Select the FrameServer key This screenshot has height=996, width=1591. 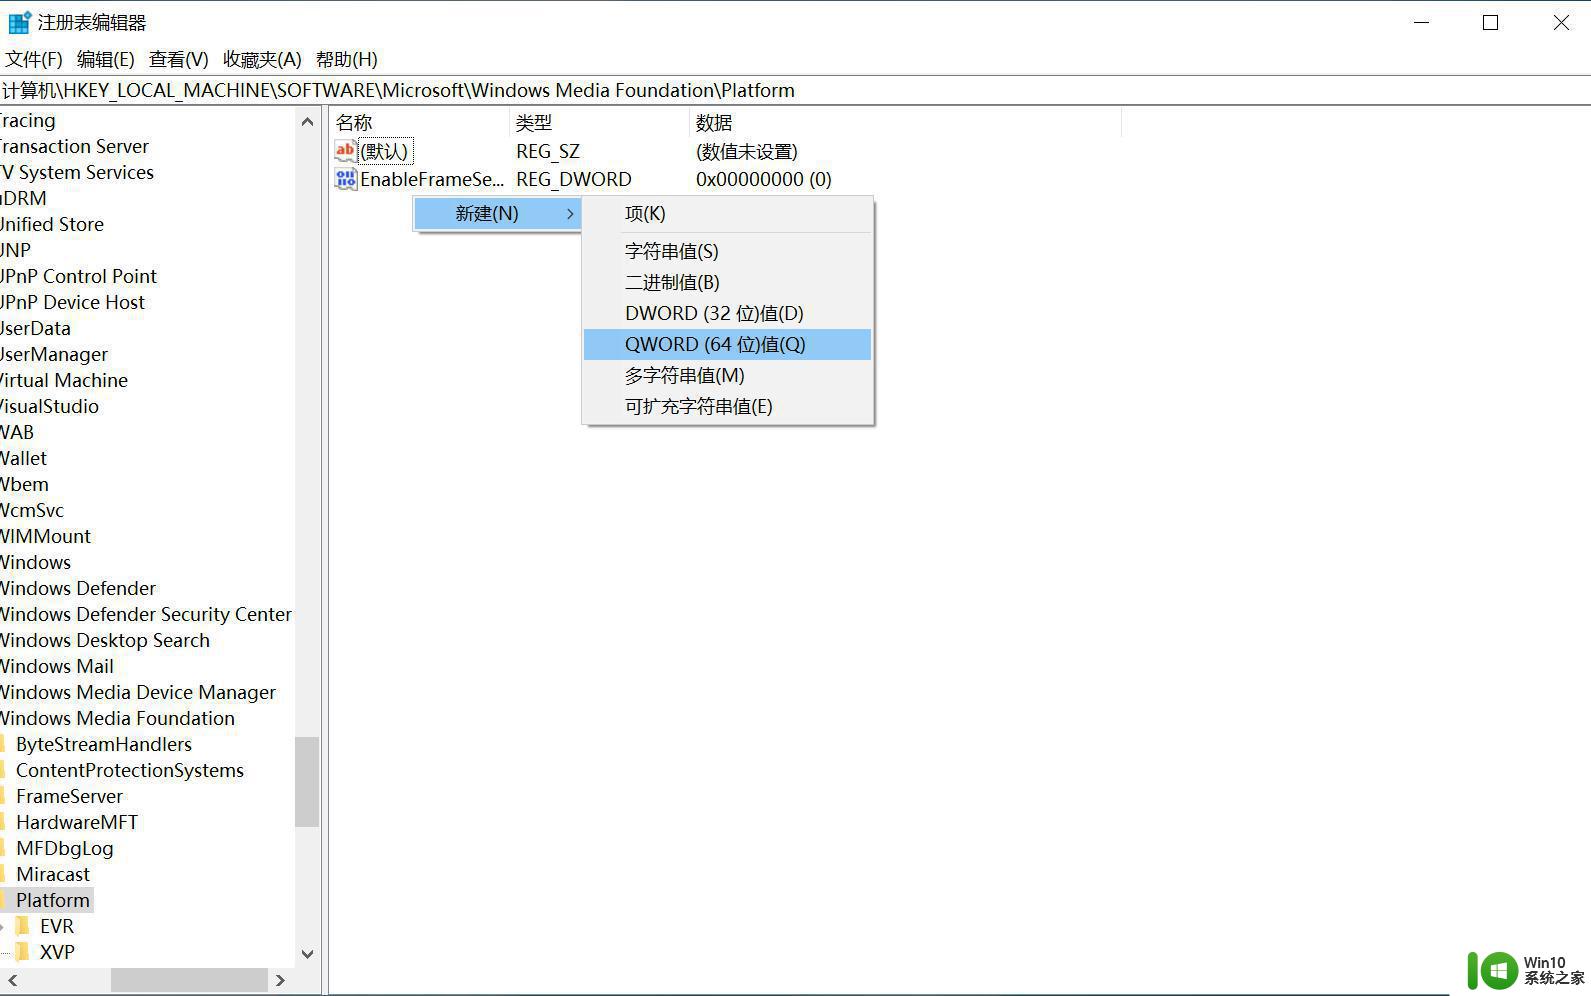pos(69,796)
